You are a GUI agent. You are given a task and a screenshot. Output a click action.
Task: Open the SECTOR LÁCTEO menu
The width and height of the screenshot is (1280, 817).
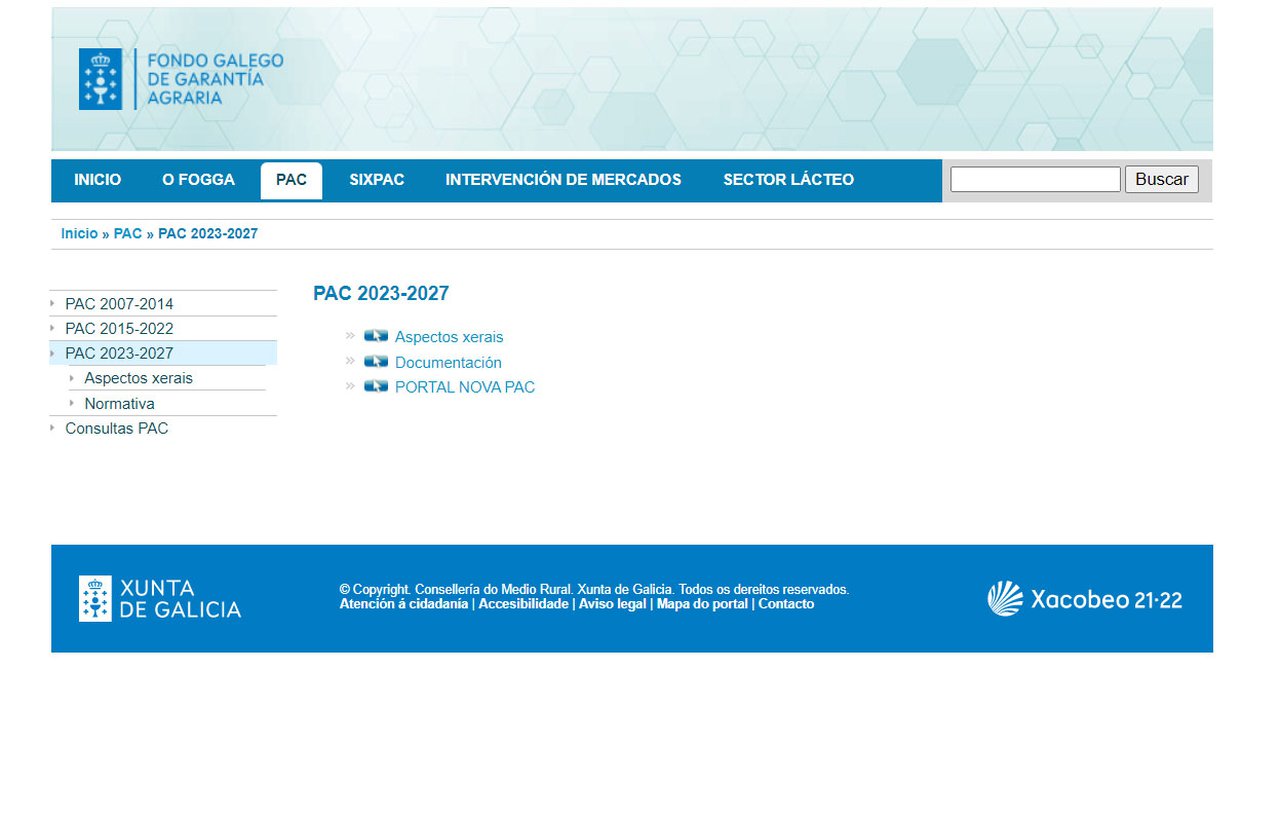coord(788,180)
